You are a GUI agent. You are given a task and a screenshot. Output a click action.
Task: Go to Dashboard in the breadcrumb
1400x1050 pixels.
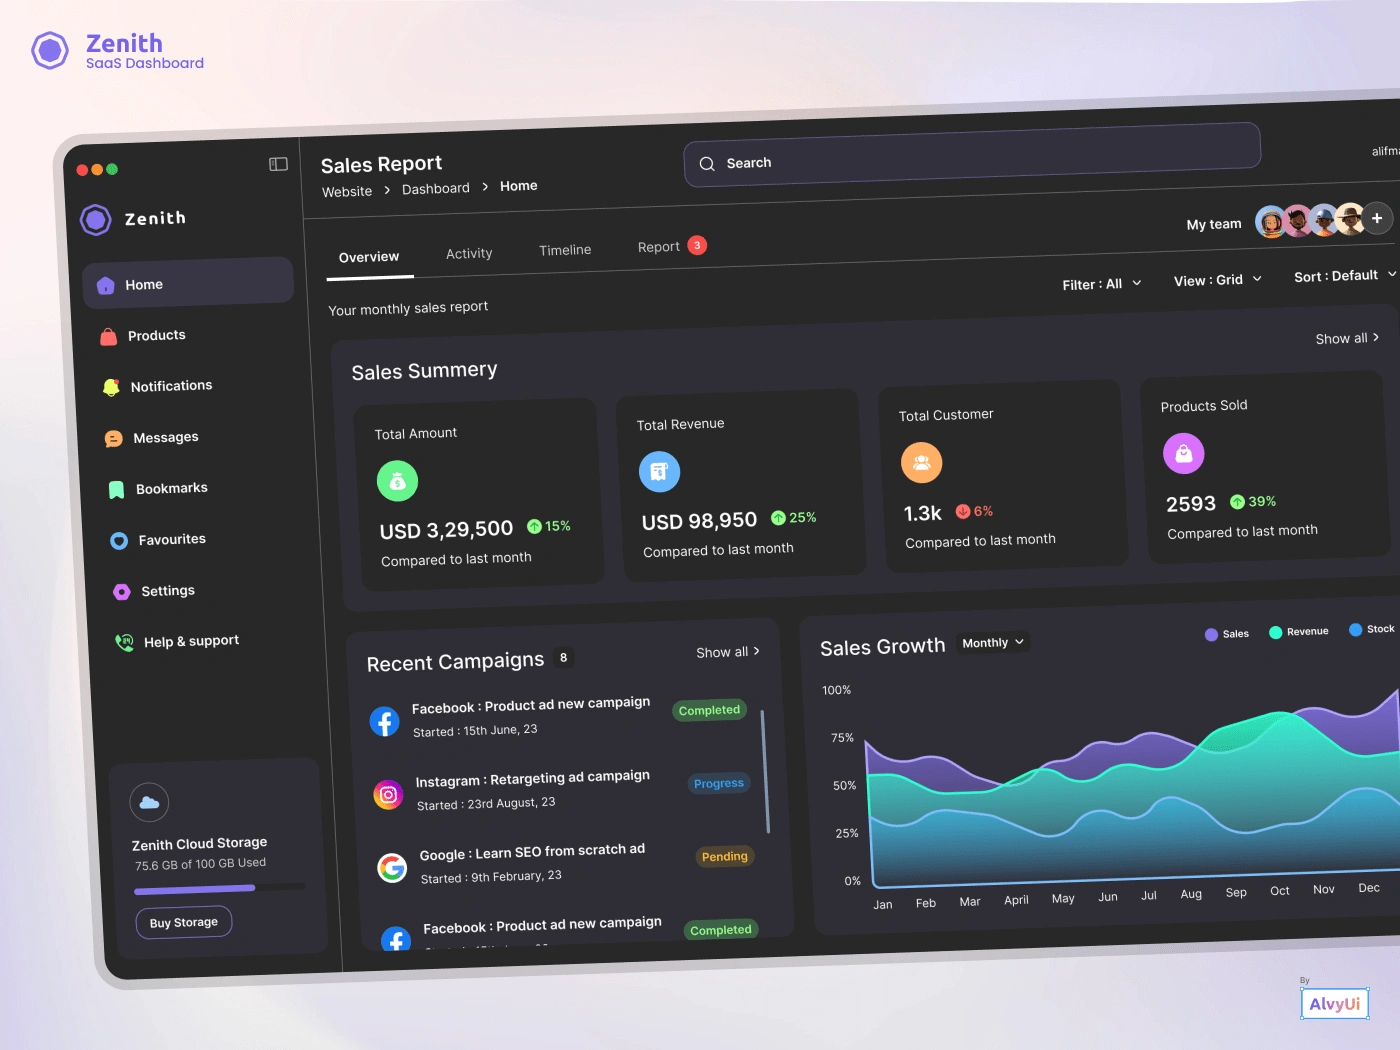(x=436, y=189)
